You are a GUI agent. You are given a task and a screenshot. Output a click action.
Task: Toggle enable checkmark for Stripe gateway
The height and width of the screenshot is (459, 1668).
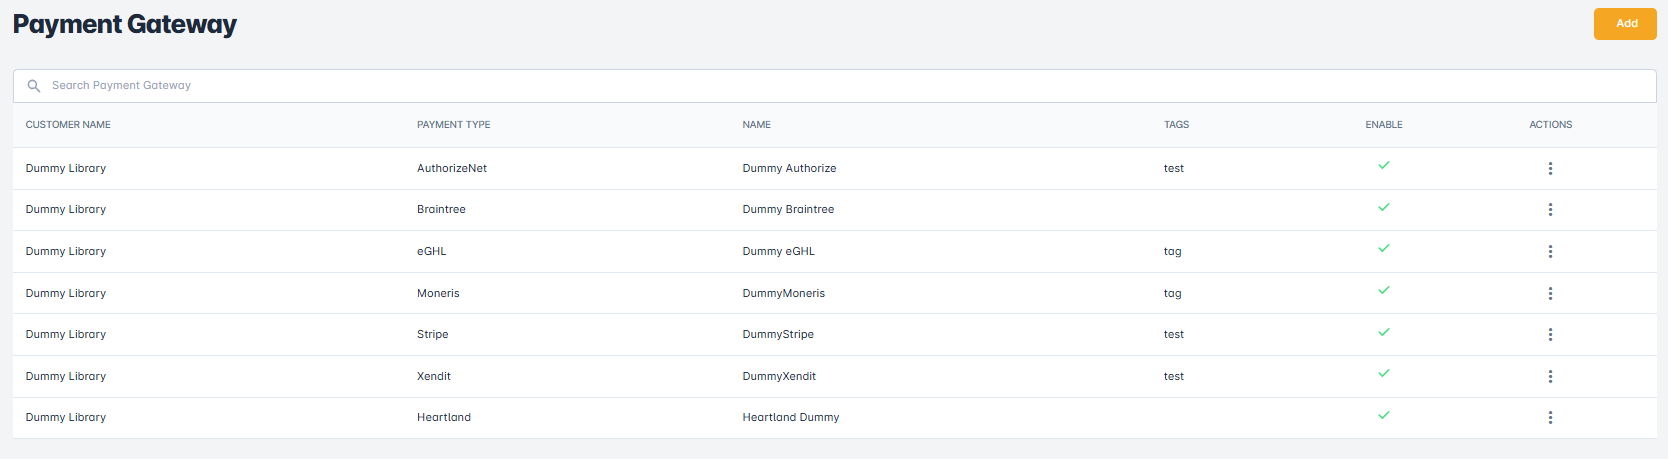pyautogui.click(x=1384, y=332)
